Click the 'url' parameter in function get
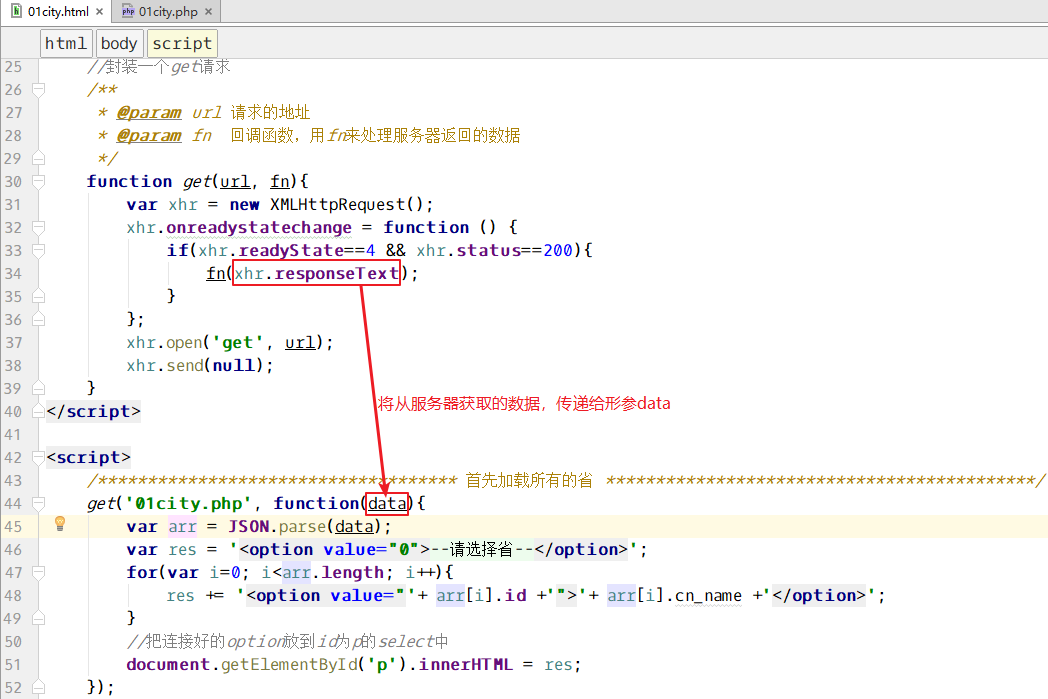 [x=235, y=182]
